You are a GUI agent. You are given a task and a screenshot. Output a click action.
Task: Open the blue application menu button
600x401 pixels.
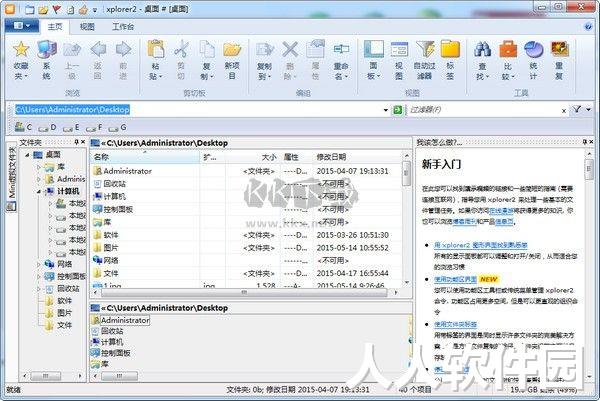(x=22, y=26)
